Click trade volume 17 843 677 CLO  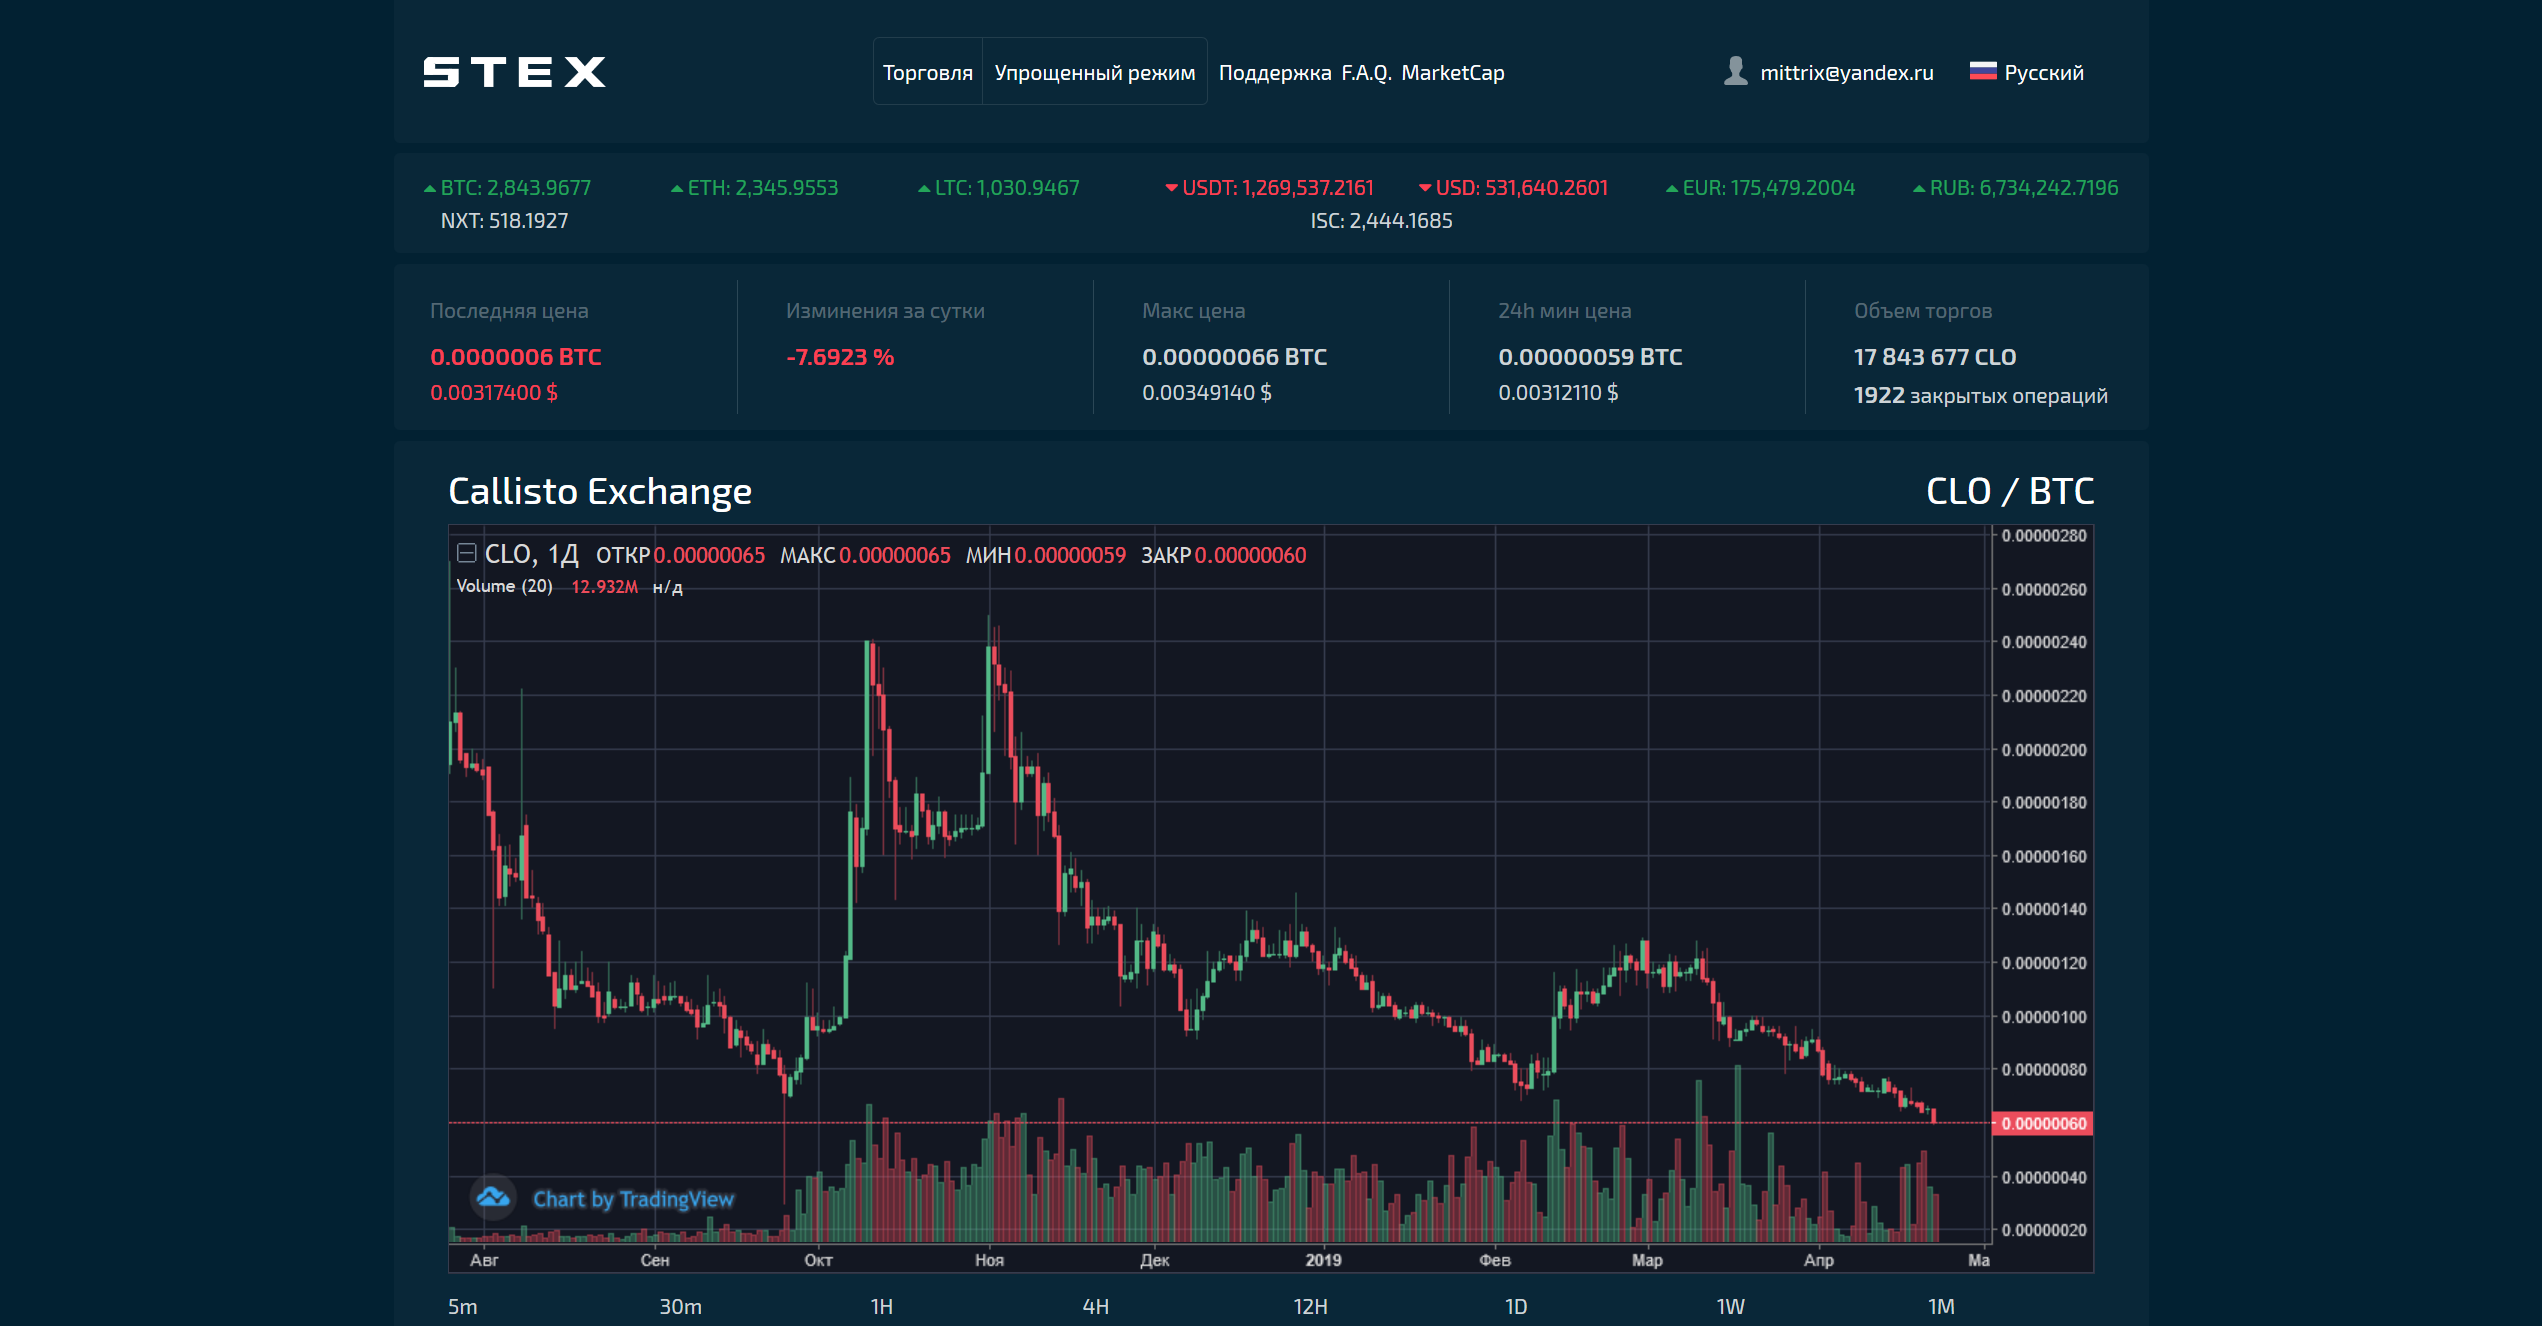point(1935,357)
